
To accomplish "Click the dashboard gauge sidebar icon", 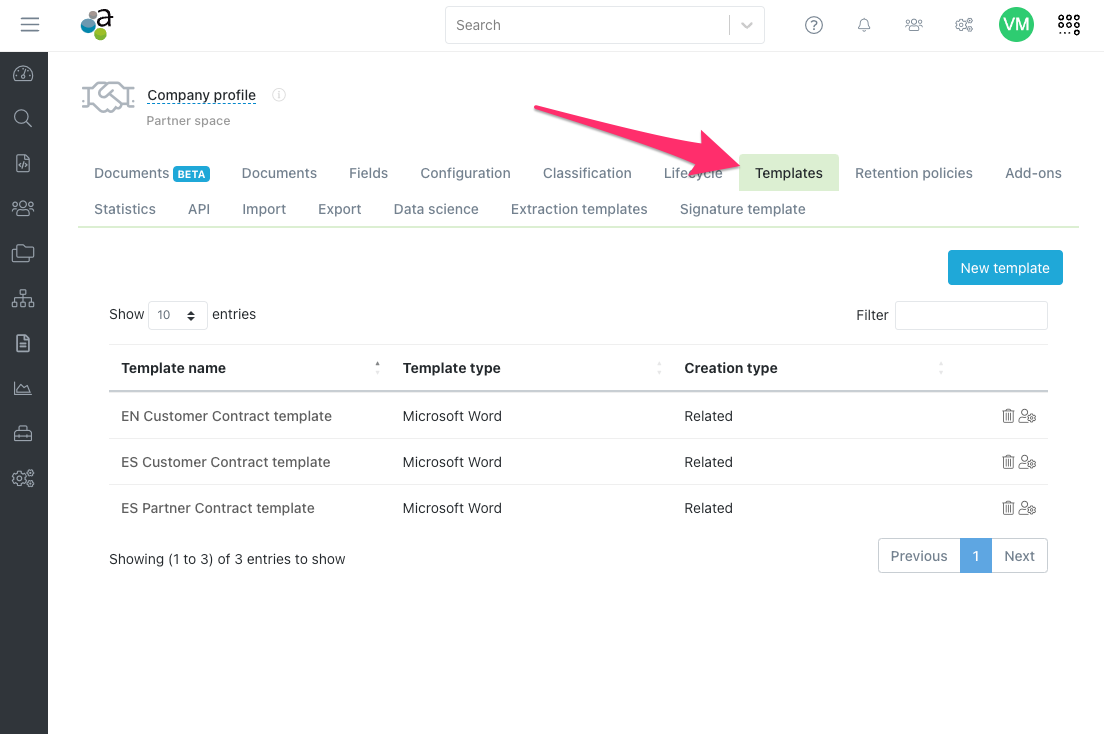I will pos(23,74).
